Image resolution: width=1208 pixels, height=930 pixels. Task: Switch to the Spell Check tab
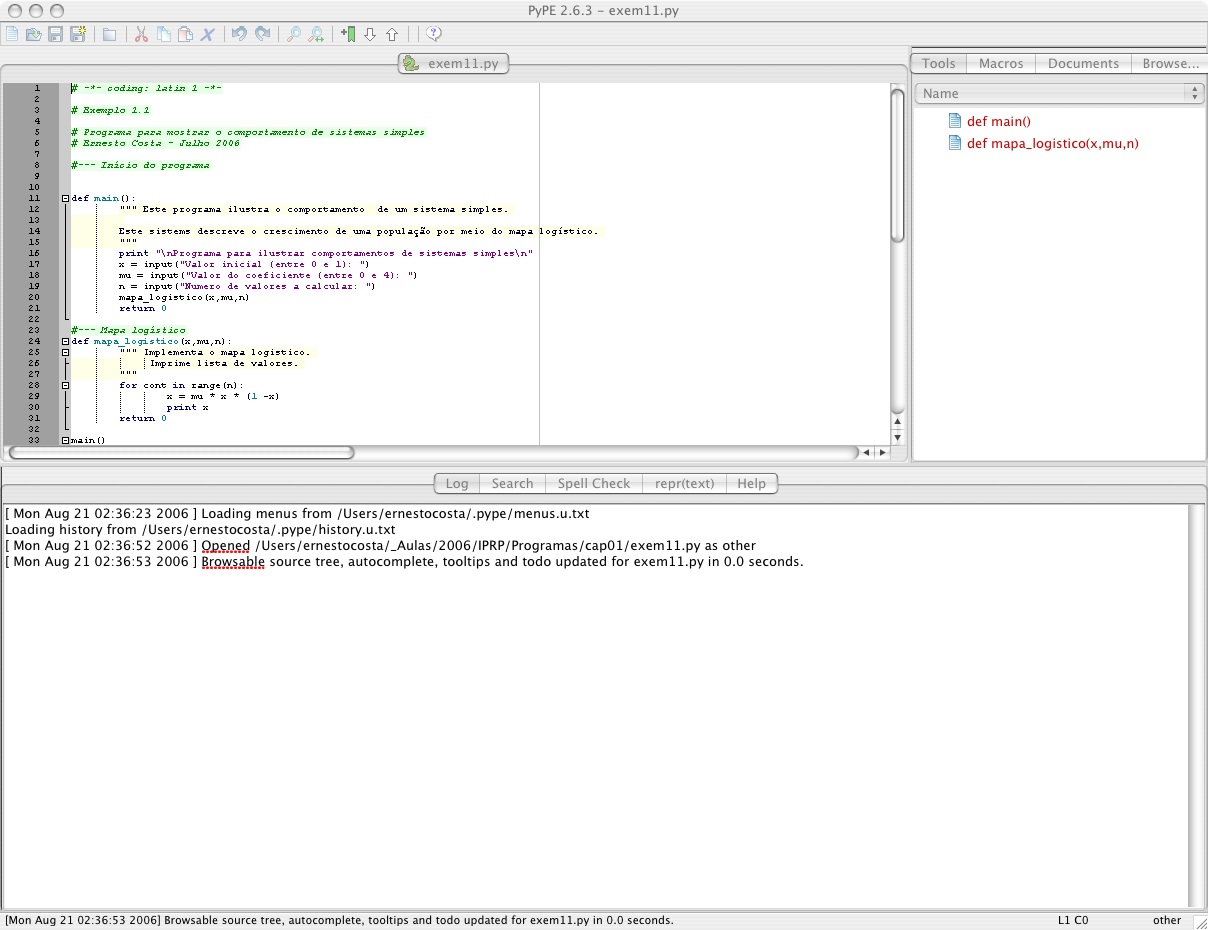coord(593,483)
